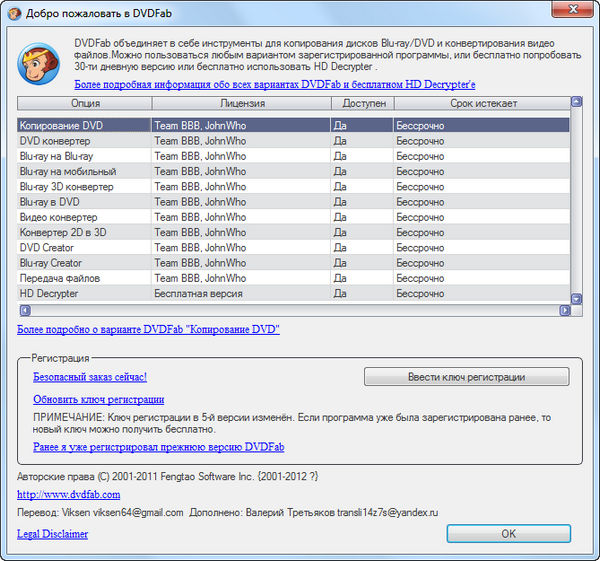Click the Лицензия column header

point(241,103)
